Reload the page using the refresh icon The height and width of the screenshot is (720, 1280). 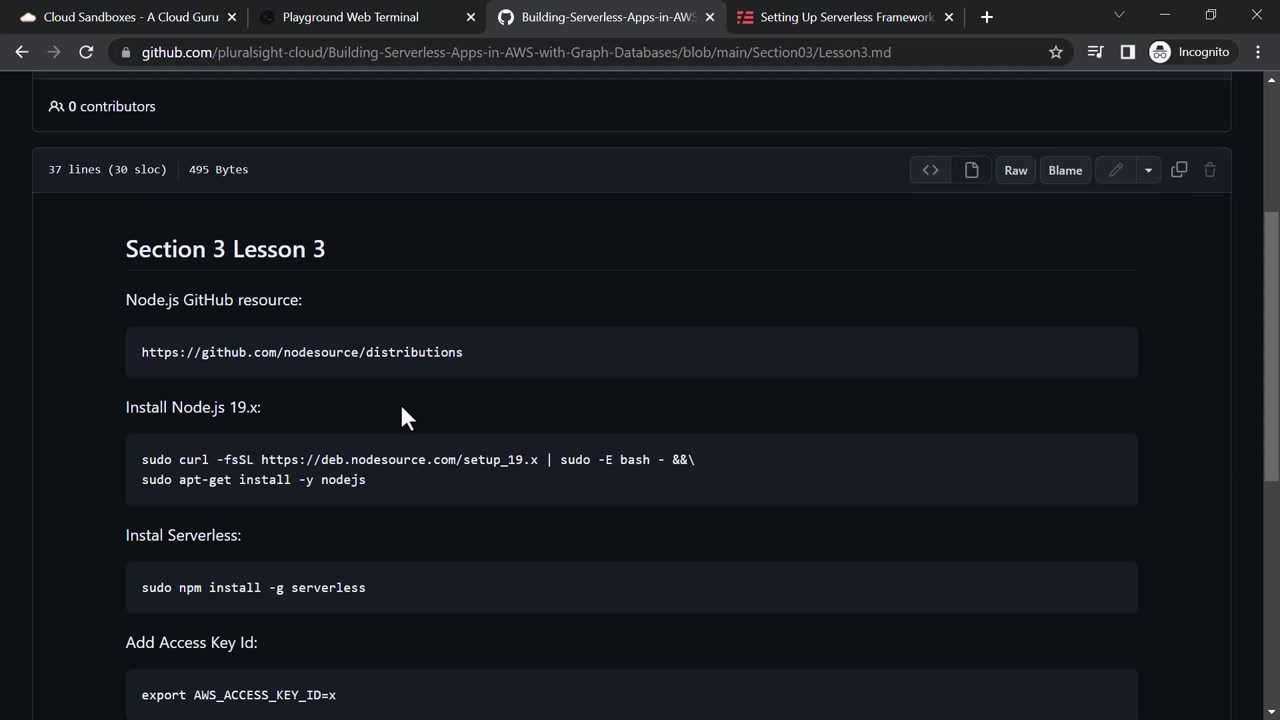[x=86, y=52]
